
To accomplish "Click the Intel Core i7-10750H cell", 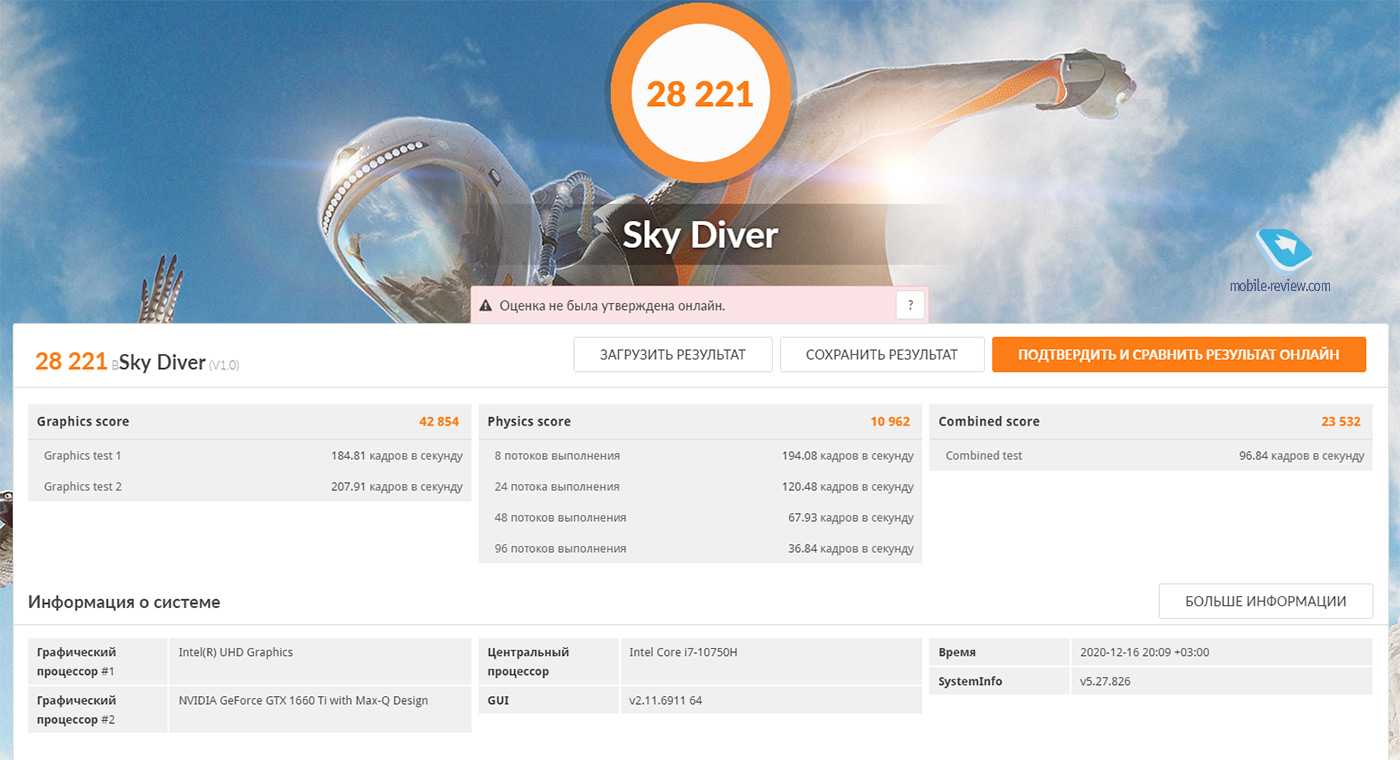I will 771,661.
